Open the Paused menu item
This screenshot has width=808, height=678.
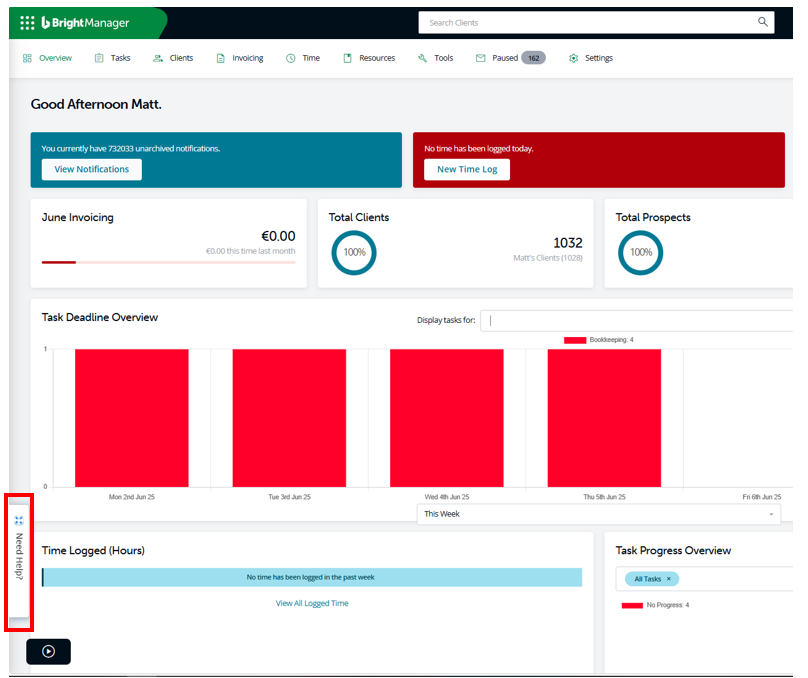tap(510, 58)
